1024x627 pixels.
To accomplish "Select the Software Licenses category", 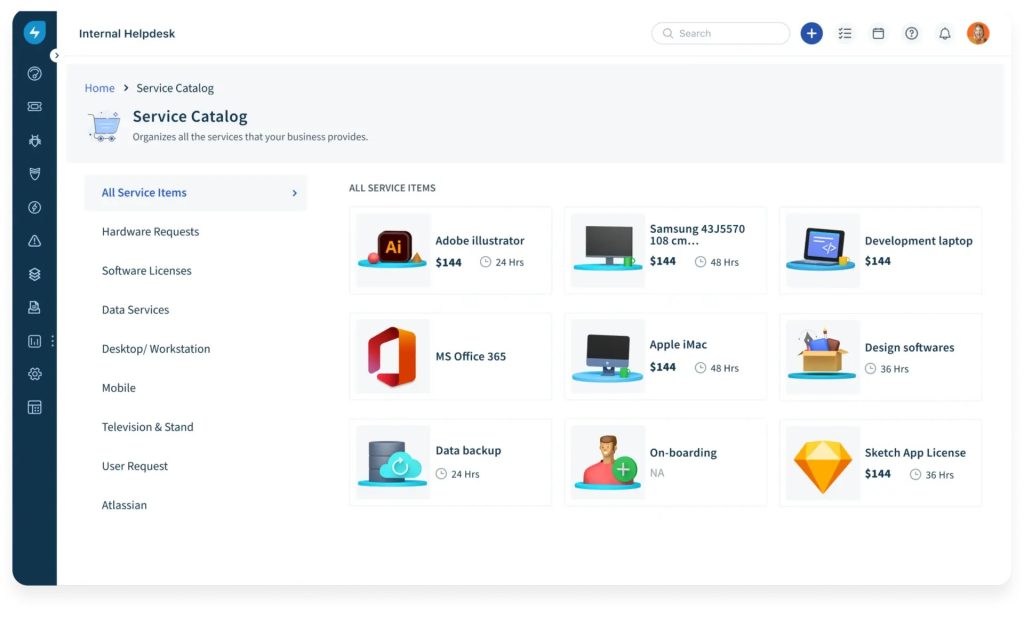I will 145,270.
